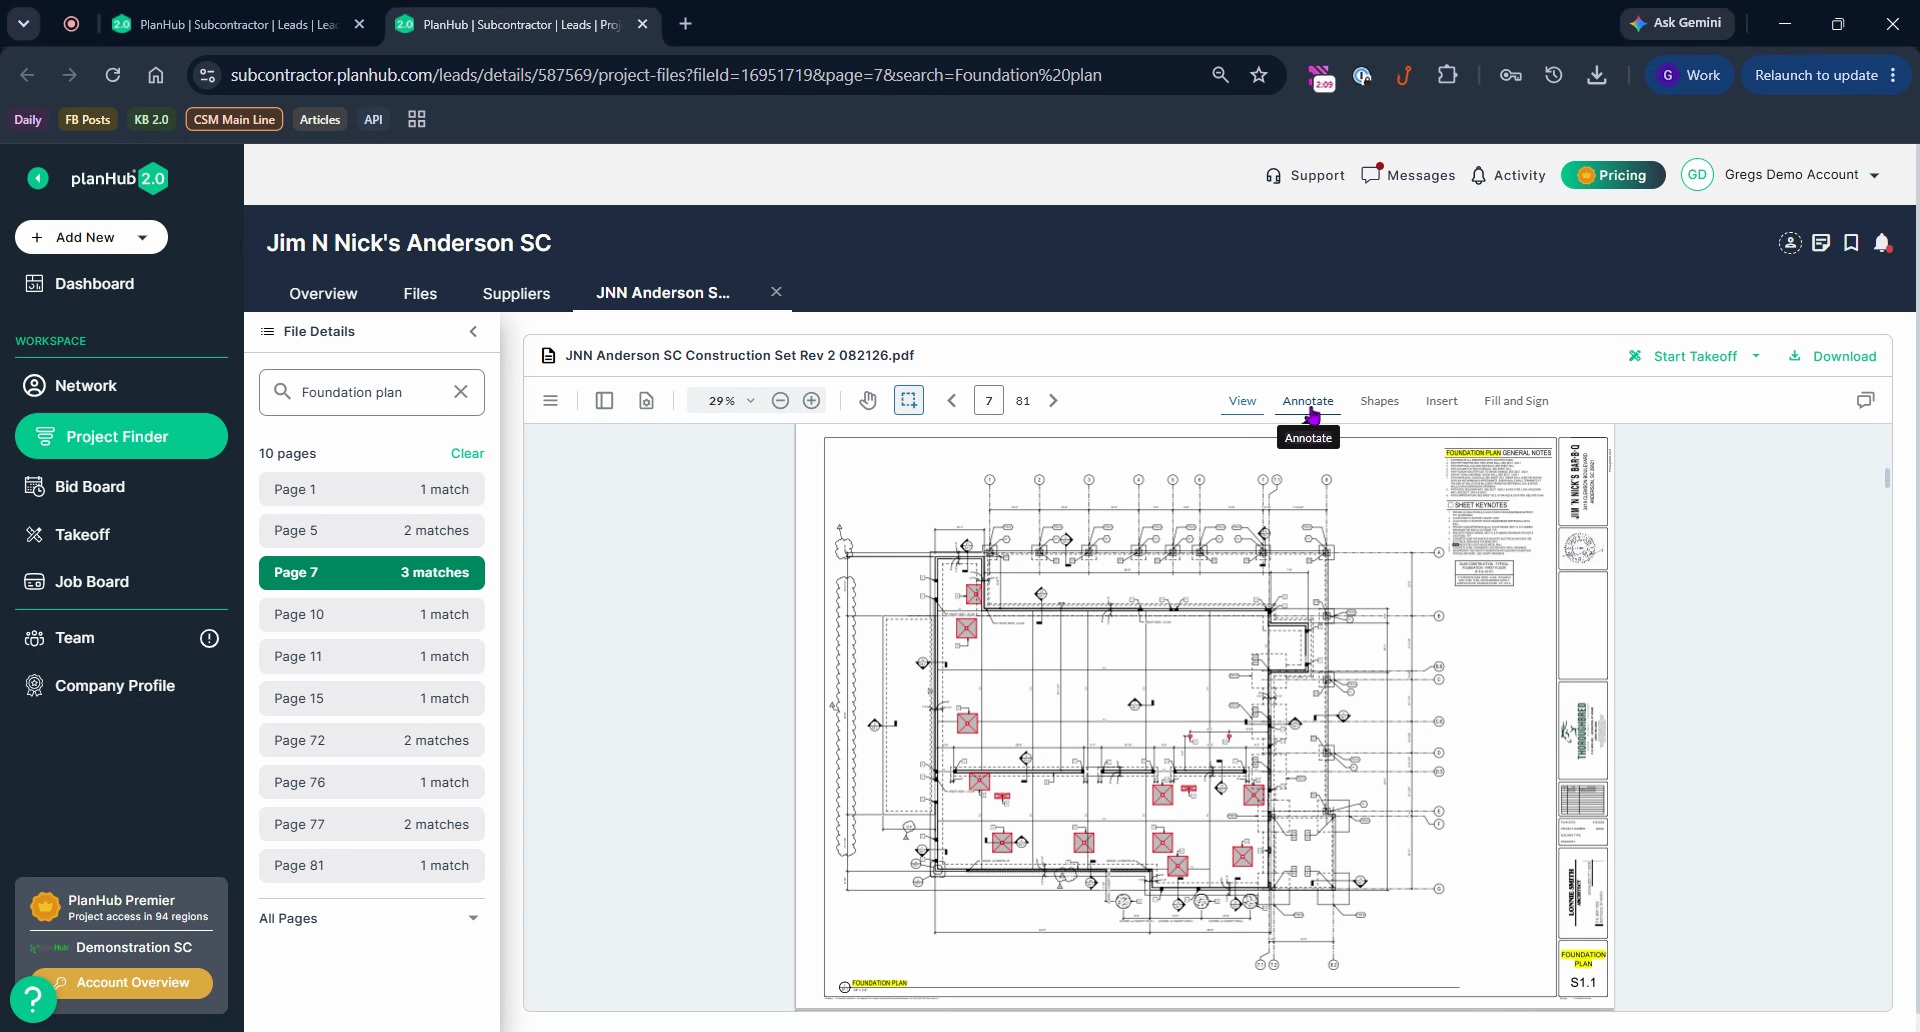Switch to the Shapes tab
Image resolution: width=1920 pixels, height=1032 pixels.
(x=1379, y=401)
